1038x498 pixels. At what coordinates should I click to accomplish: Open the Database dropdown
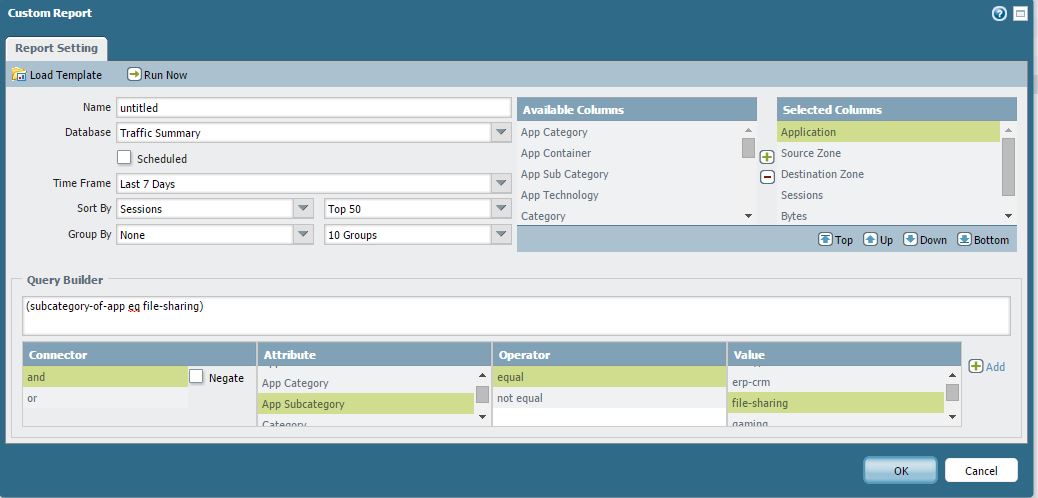501,132
